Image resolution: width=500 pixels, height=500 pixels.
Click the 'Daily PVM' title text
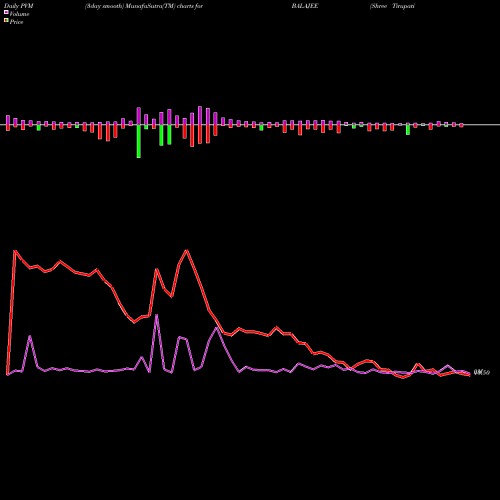tap(19, 6)
